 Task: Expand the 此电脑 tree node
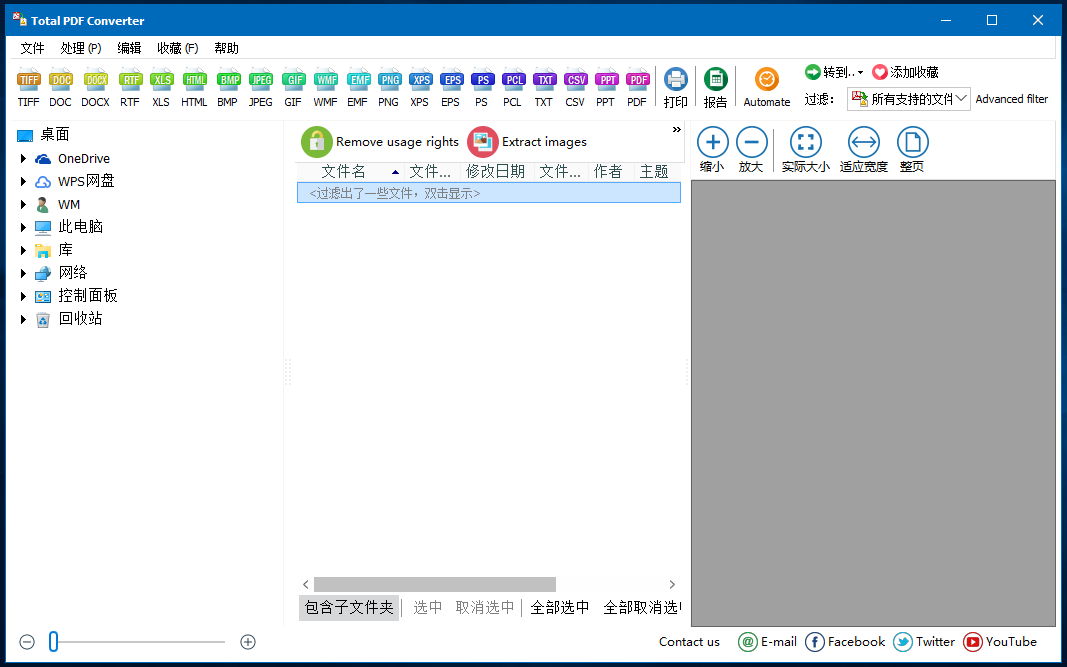click(24, 227)
